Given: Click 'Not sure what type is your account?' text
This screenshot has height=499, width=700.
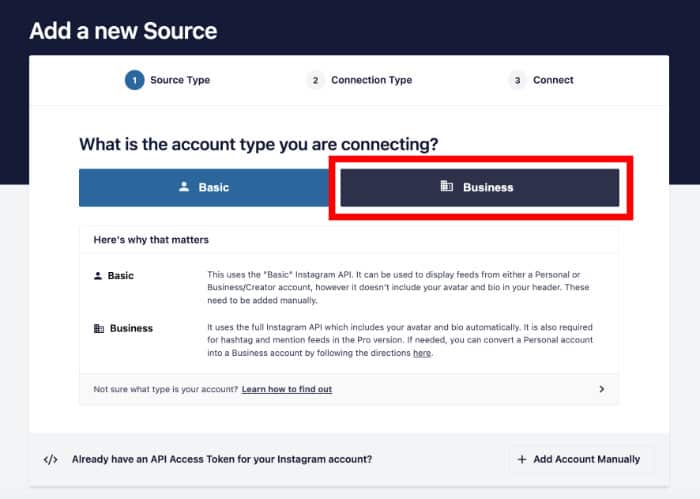Looking at the screenshot, I should tap(166, 389).
